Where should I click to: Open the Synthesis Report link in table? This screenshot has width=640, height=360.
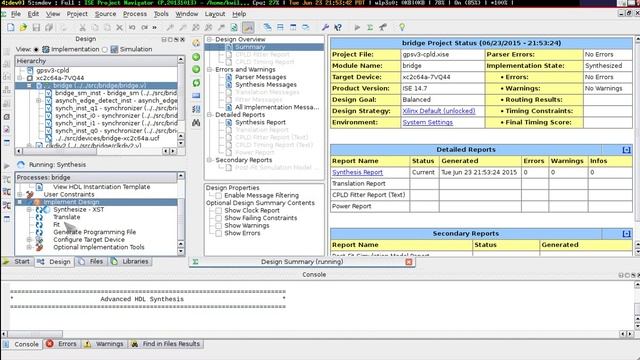point(357,173)
